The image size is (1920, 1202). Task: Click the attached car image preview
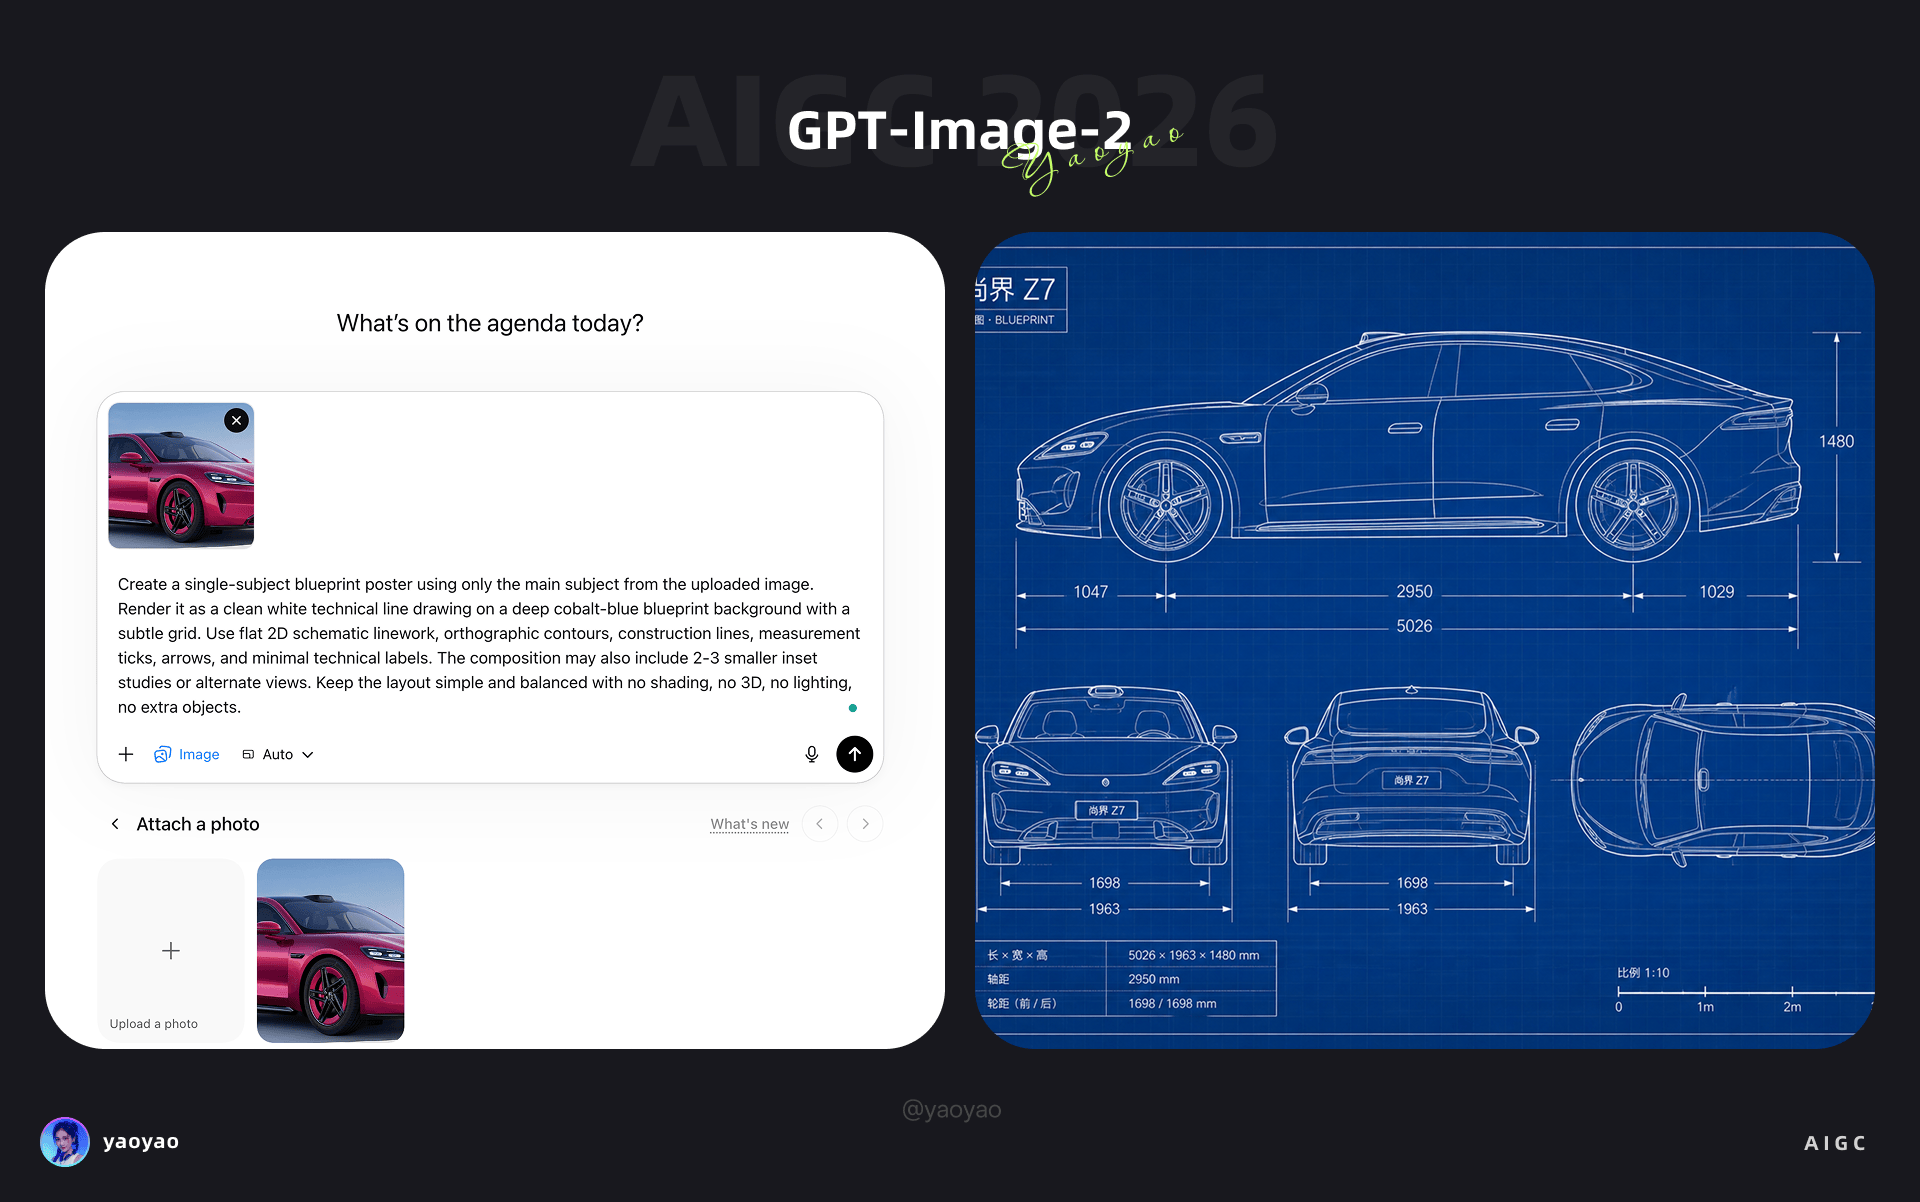(181, 476)
